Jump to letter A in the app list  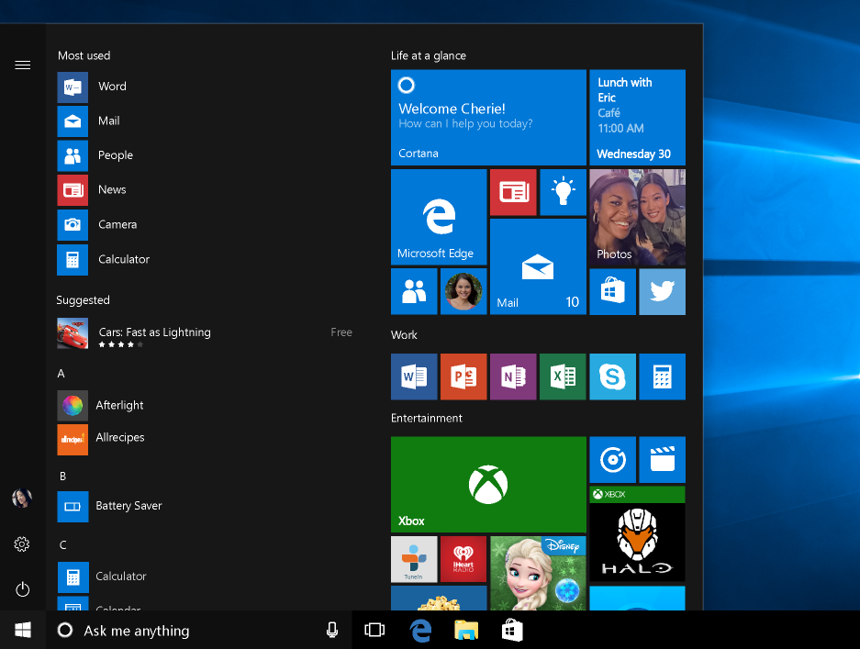(61, 374)
